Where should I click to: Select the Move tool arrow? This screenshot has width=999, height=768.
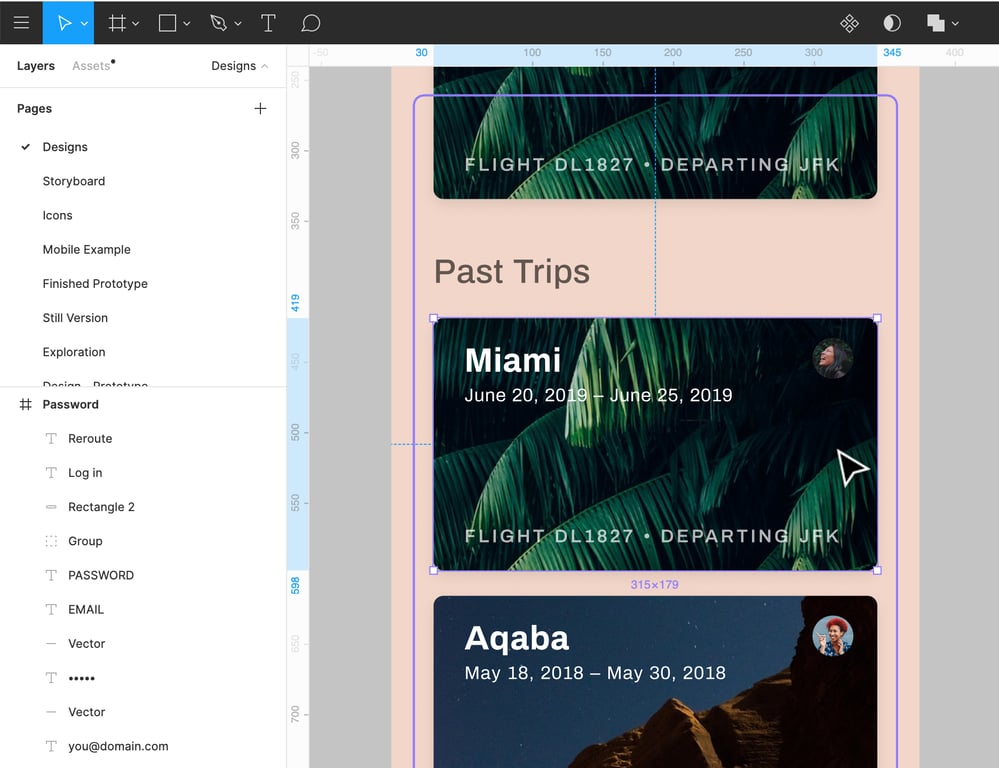tap(63, 22)
